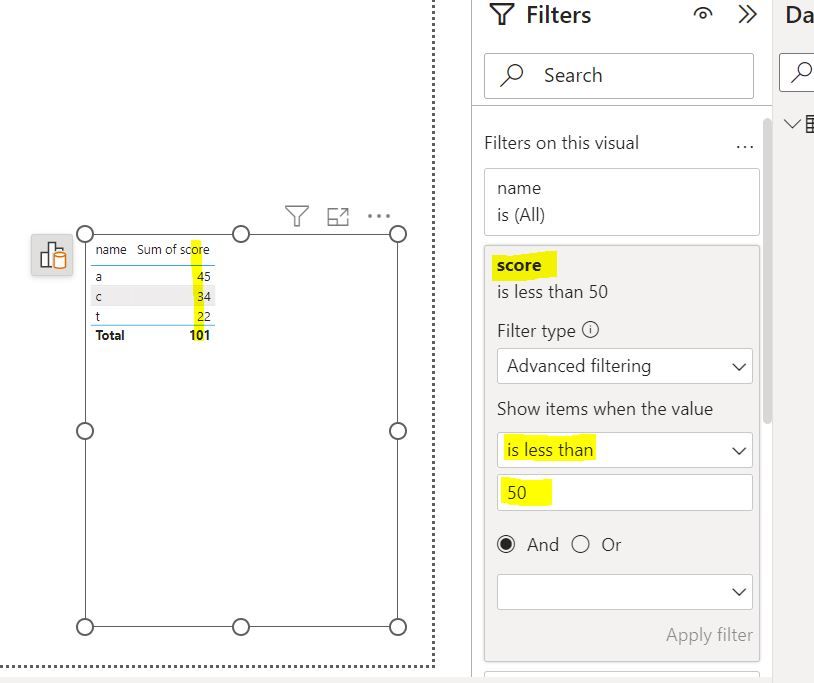
Task: Click the bottom-right corner handle of visual
Action: [x=398, y=627]
